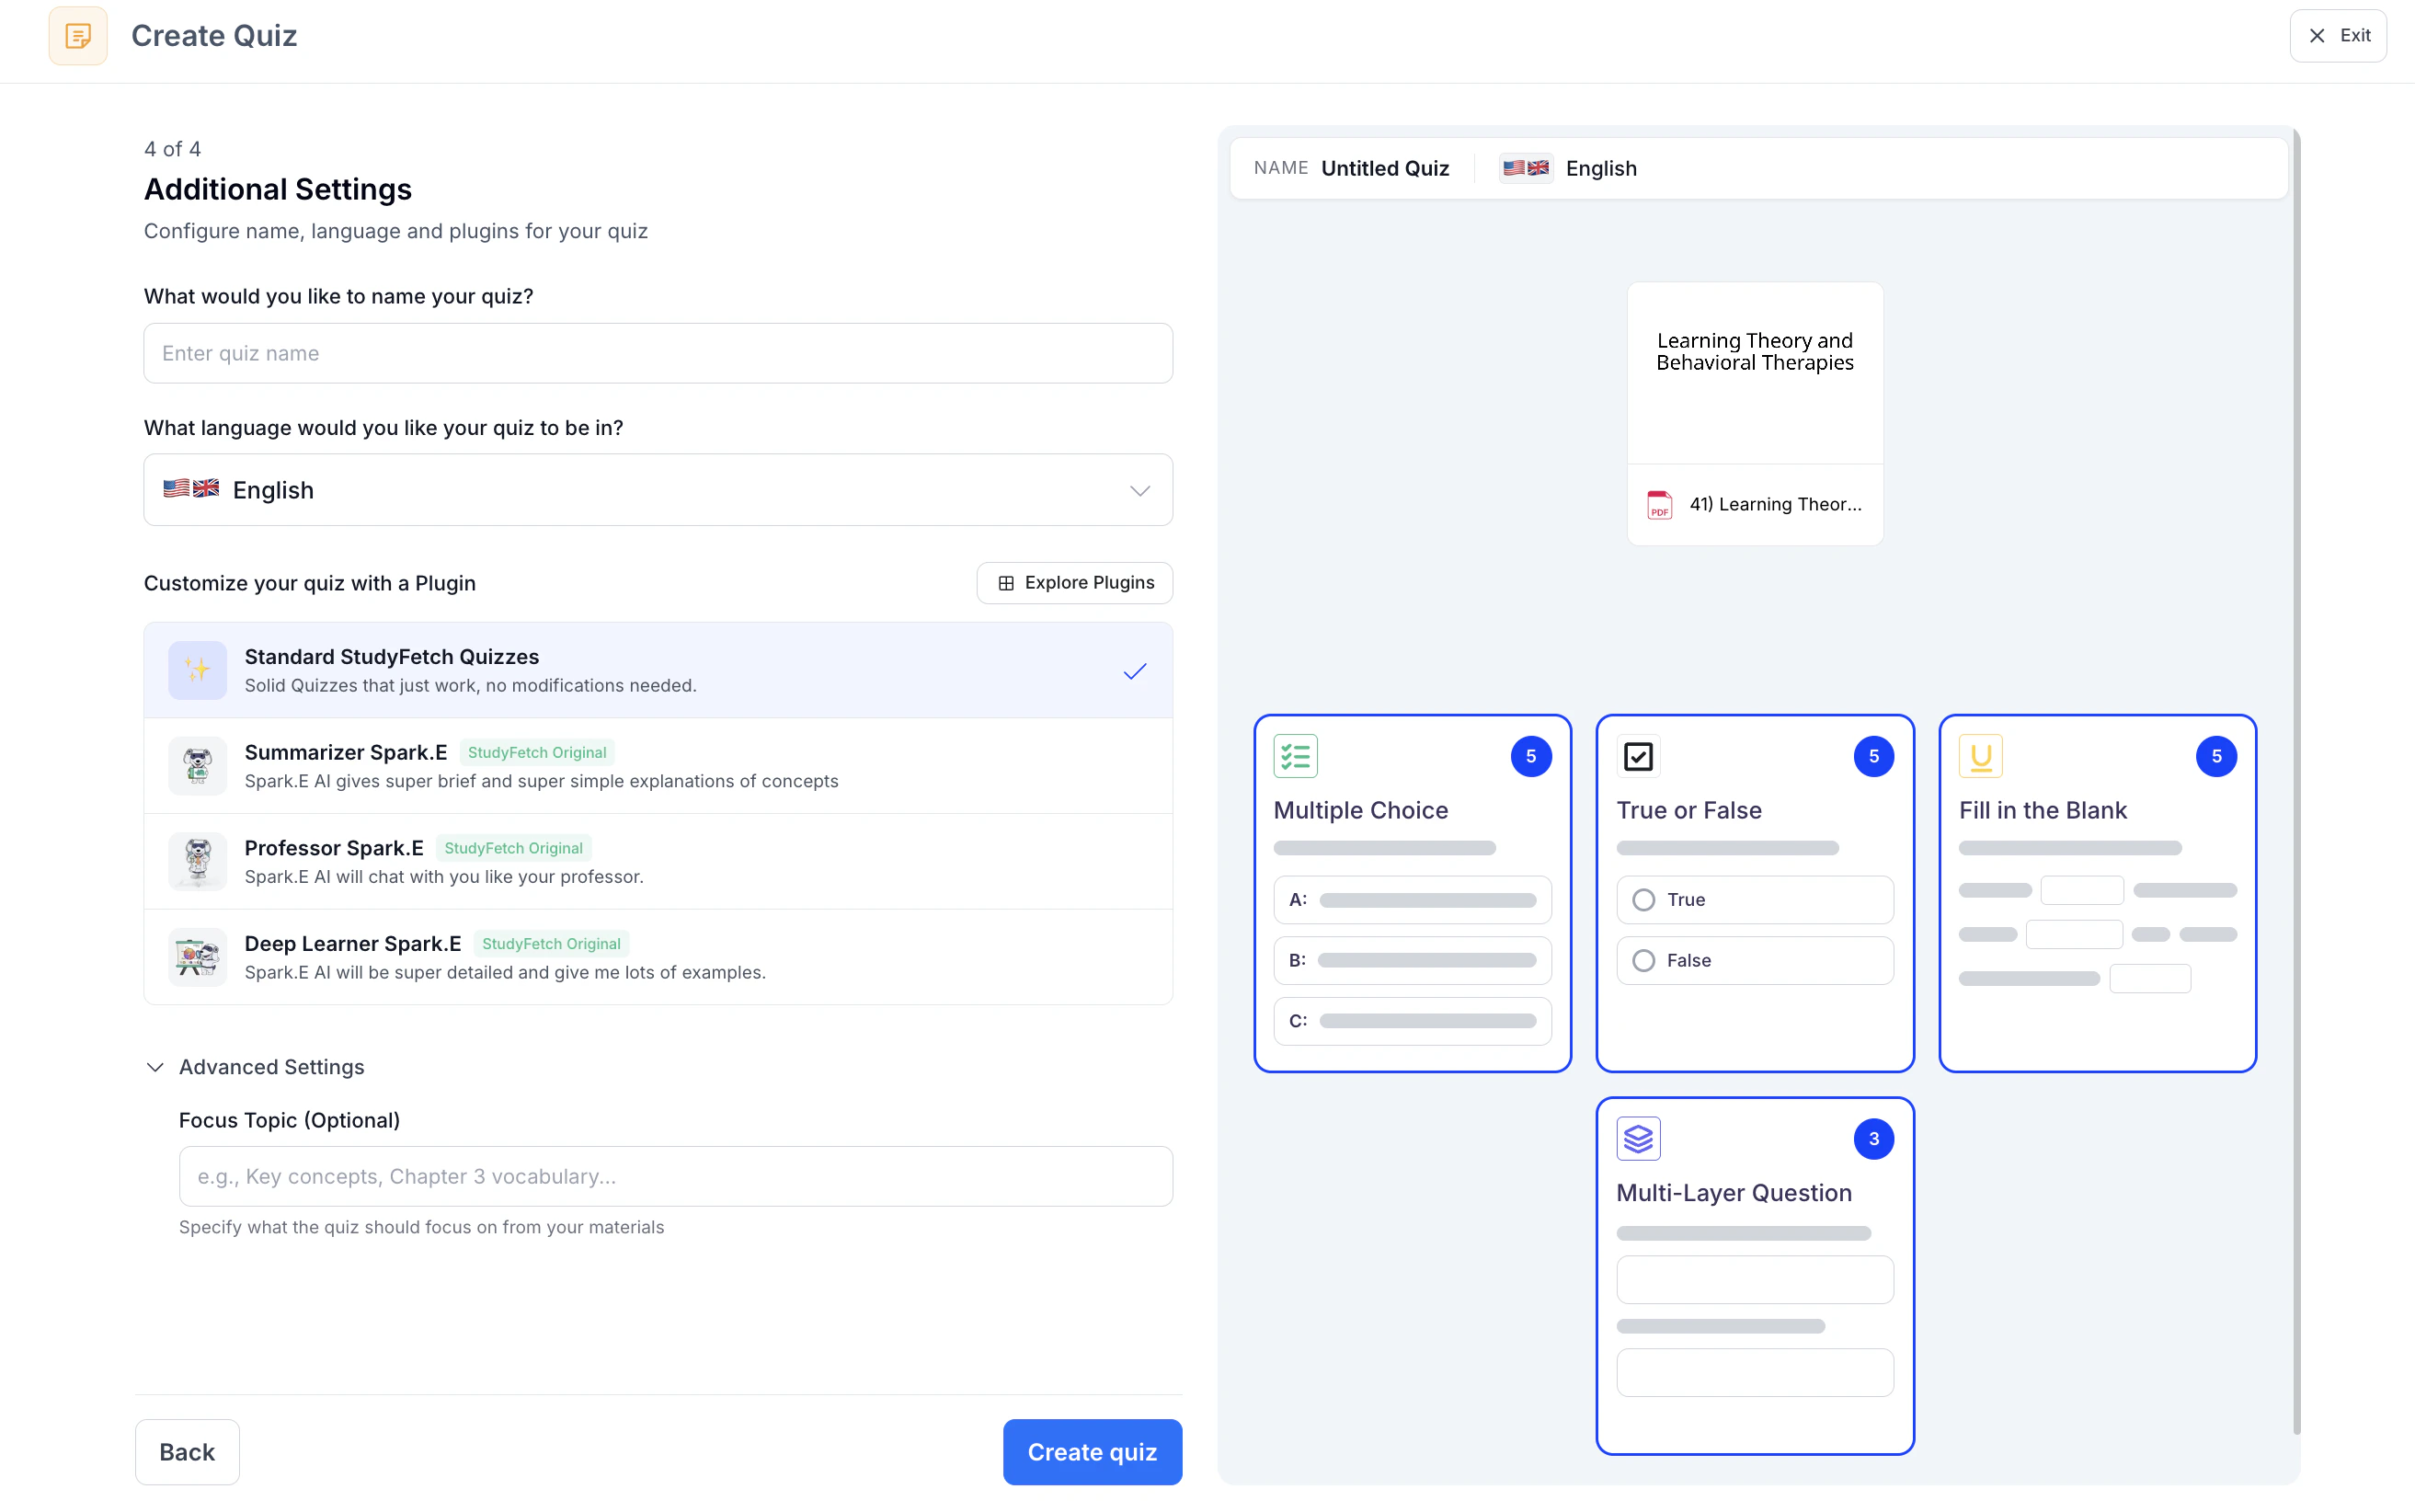Click the blue checkmark on Standard StudyFetch Quizzes
This screenshot has width=2415, height=1512.
[x=1134, y=671]
